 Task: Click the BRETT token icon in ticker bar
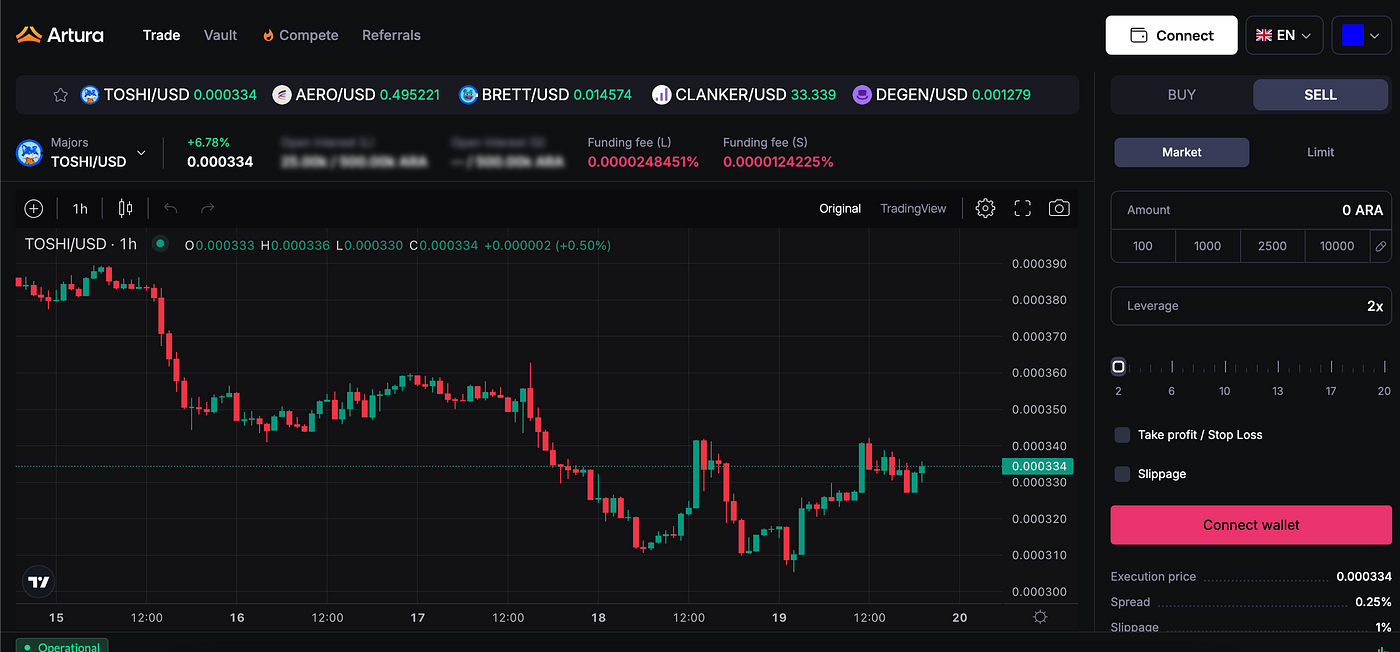point(468,95)
